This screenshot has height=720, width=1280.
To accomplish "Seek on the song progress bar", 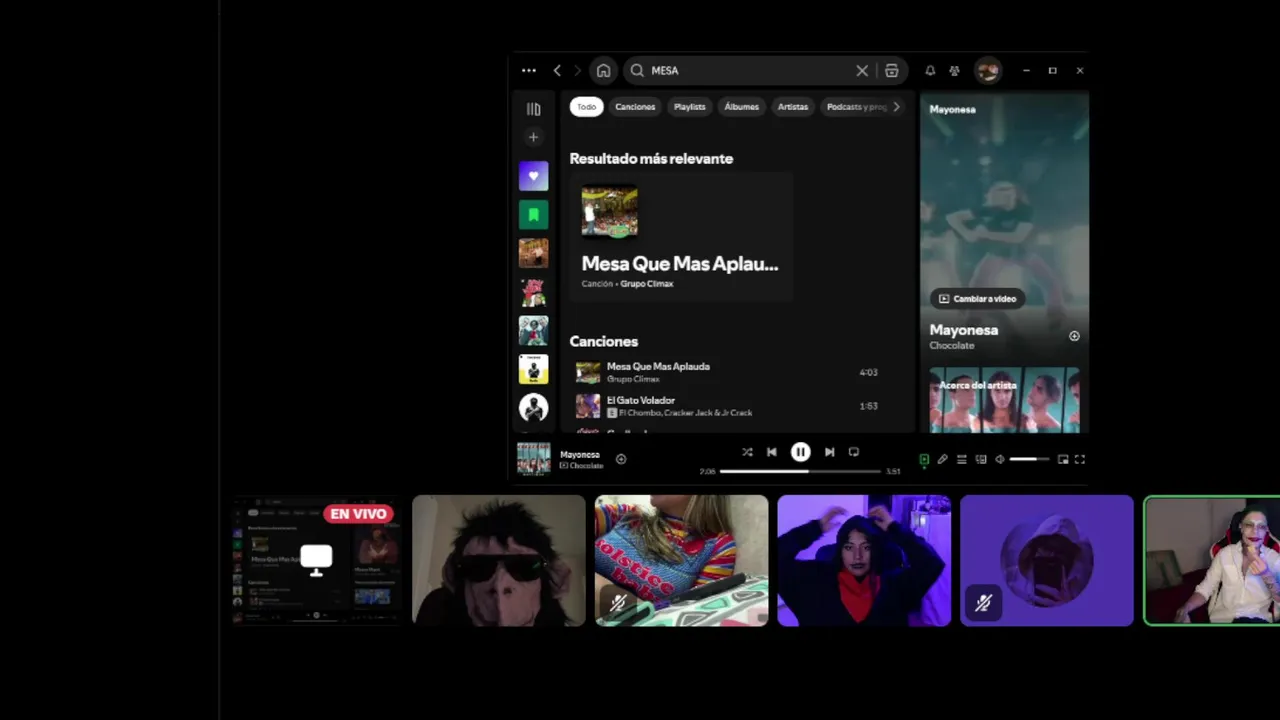I will click(800, 471).
